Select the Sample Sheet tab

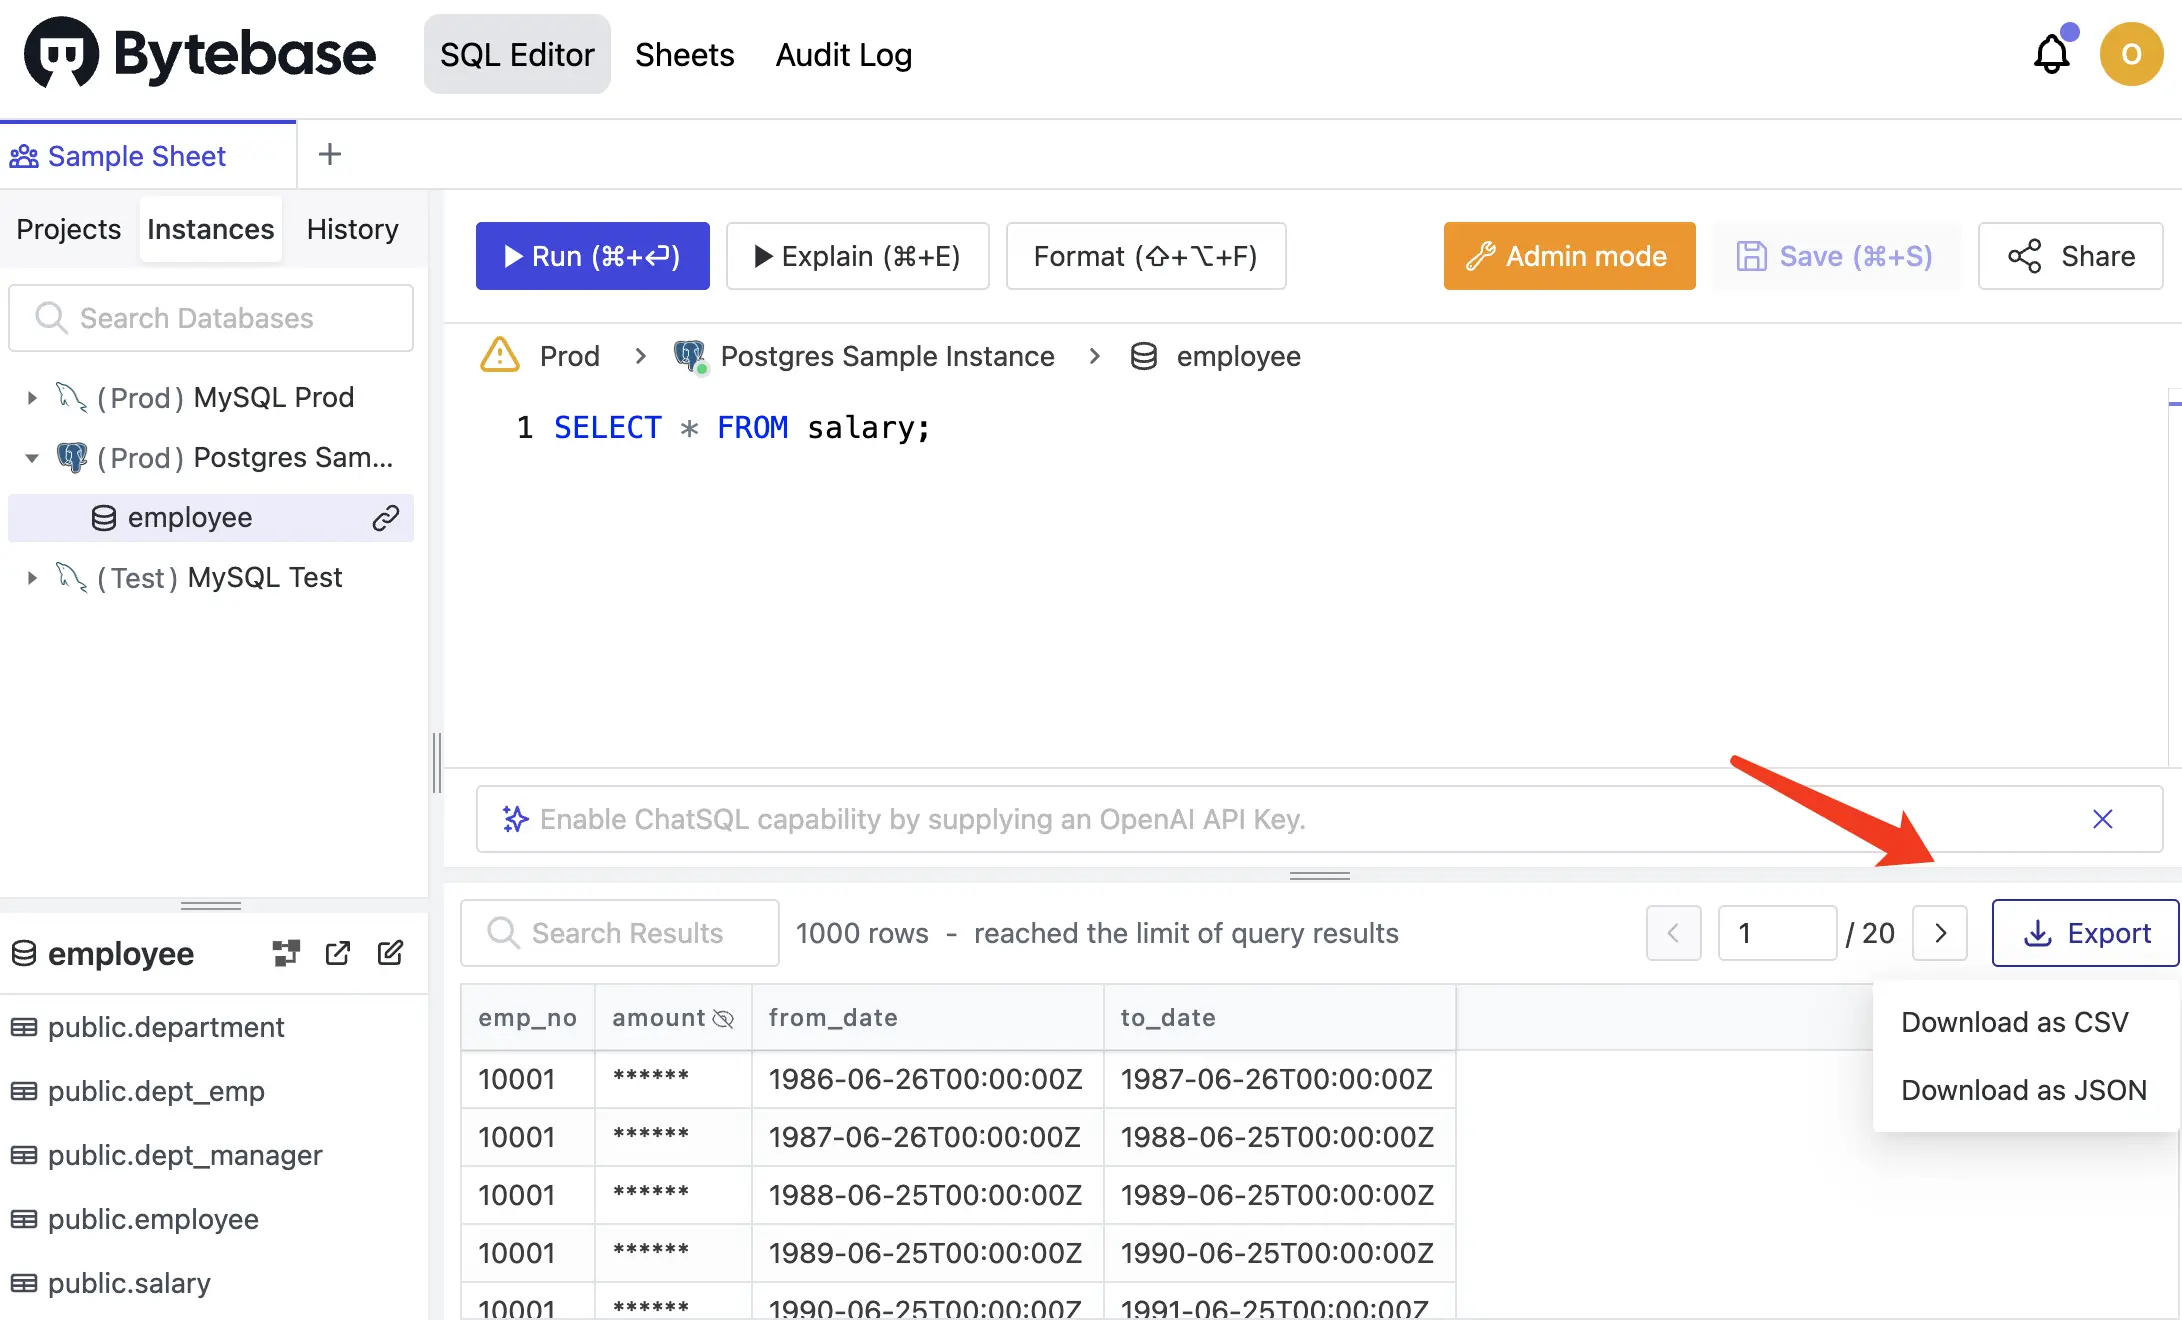pyautogui.click(x=148, y=155)
